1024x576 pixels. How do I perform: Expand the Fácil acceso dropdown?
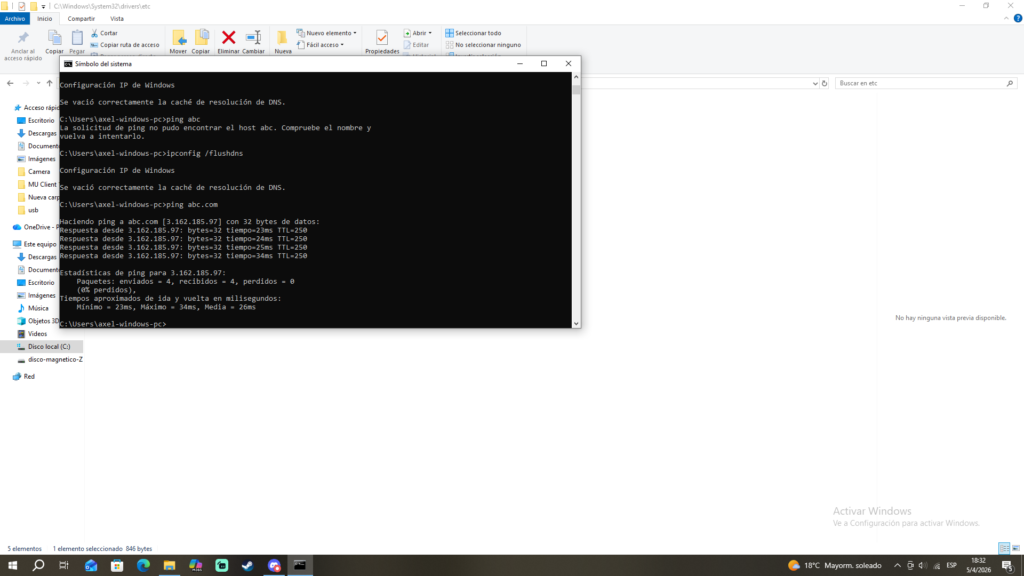322,44
